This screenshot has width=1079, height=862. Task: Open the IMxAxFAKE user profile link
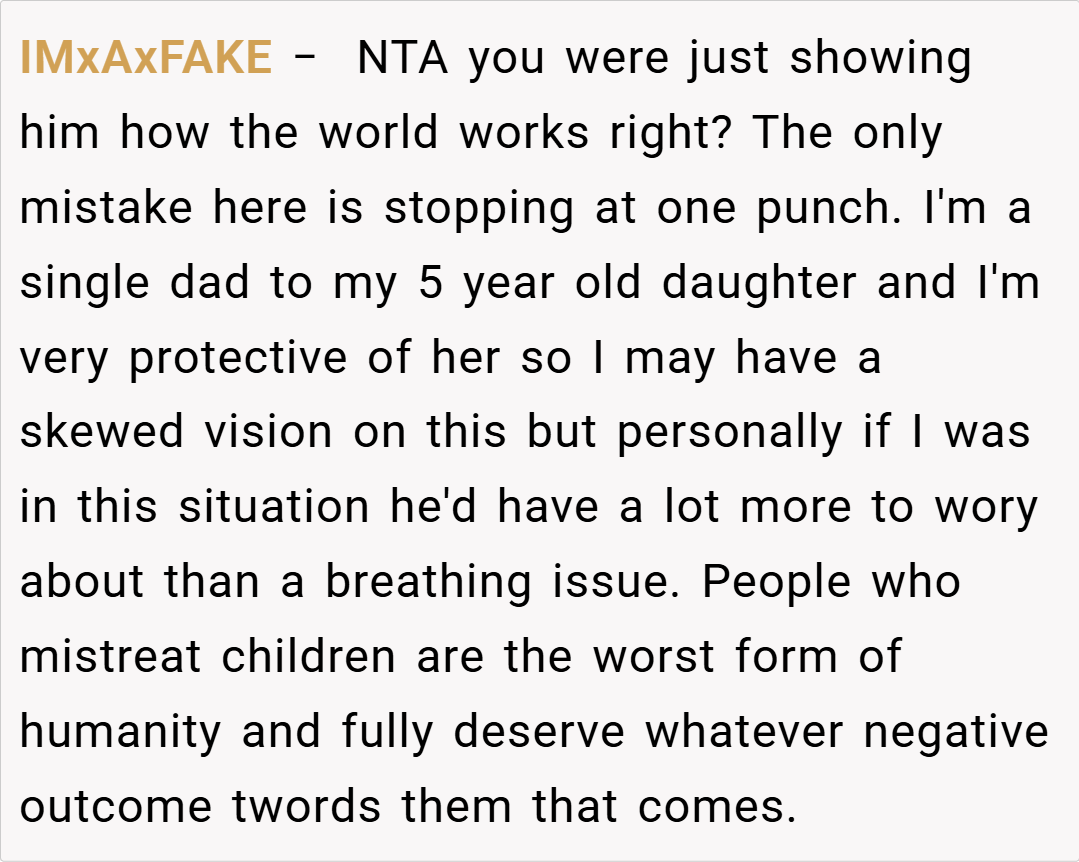(145, 59)
